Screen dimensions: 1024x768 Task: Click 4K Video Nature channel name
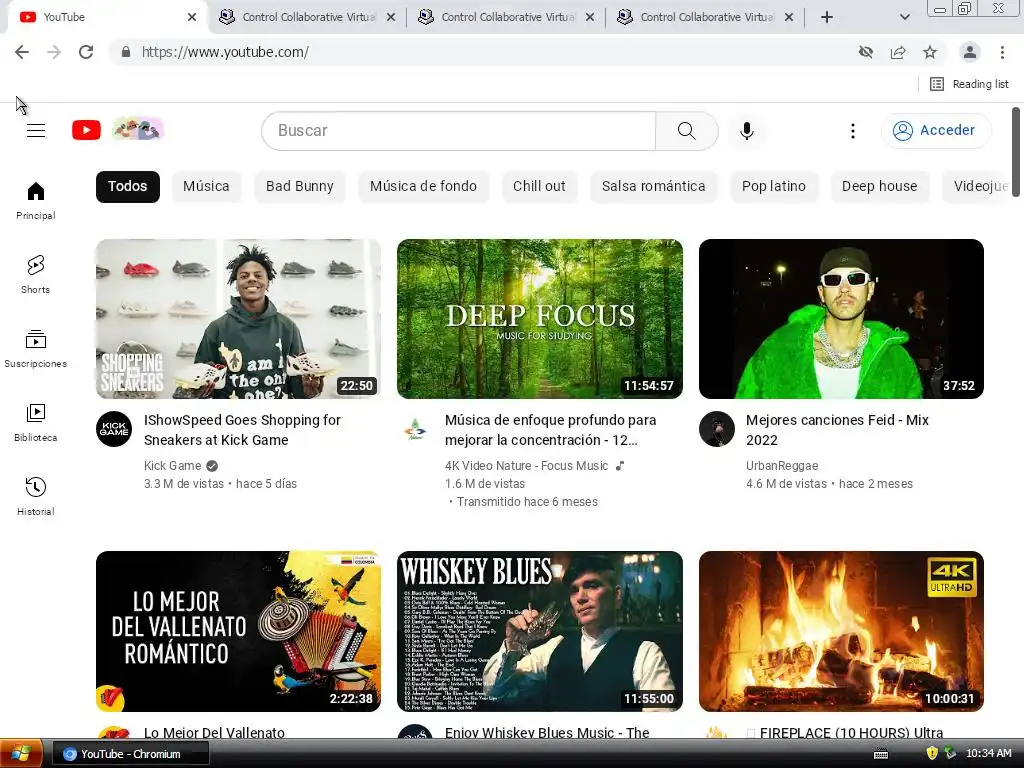pos(526,466)
